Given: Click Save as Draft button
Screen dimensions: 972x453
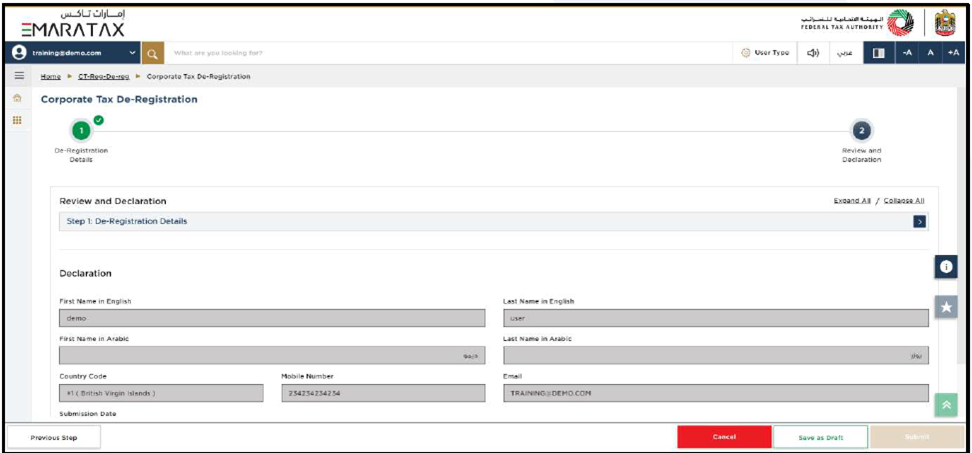Looking at the screenshot, I should click(x=820, y=437).
